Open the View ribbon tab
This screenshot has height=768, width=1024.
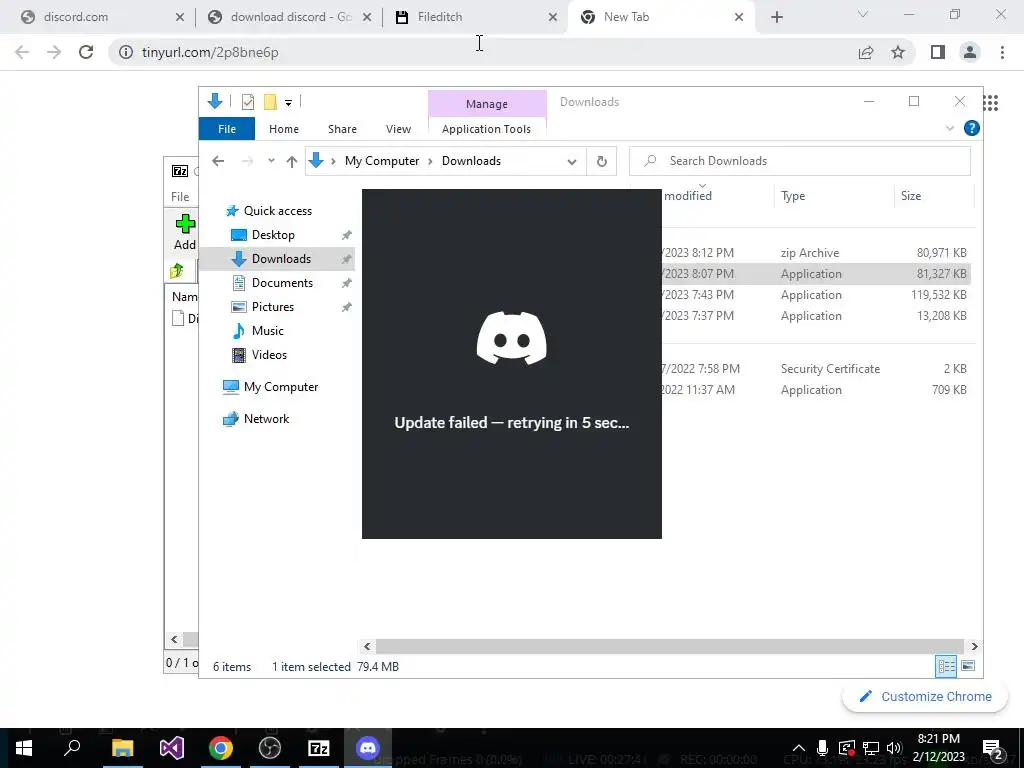pyautogui.click(x=398, y=129)
